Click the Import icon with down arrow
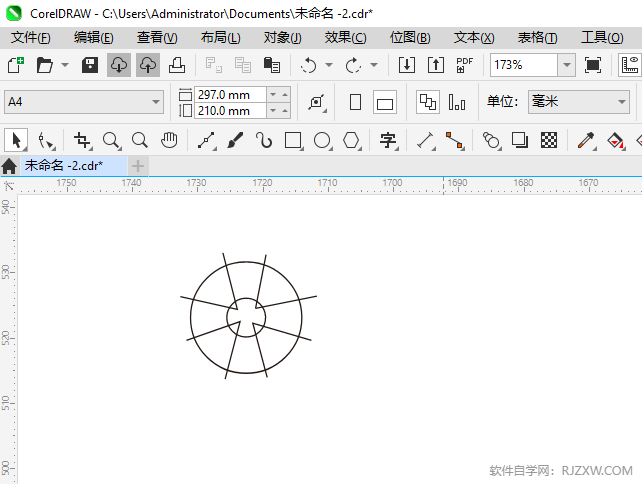642x484 pixels. click(x=407, y=65)
